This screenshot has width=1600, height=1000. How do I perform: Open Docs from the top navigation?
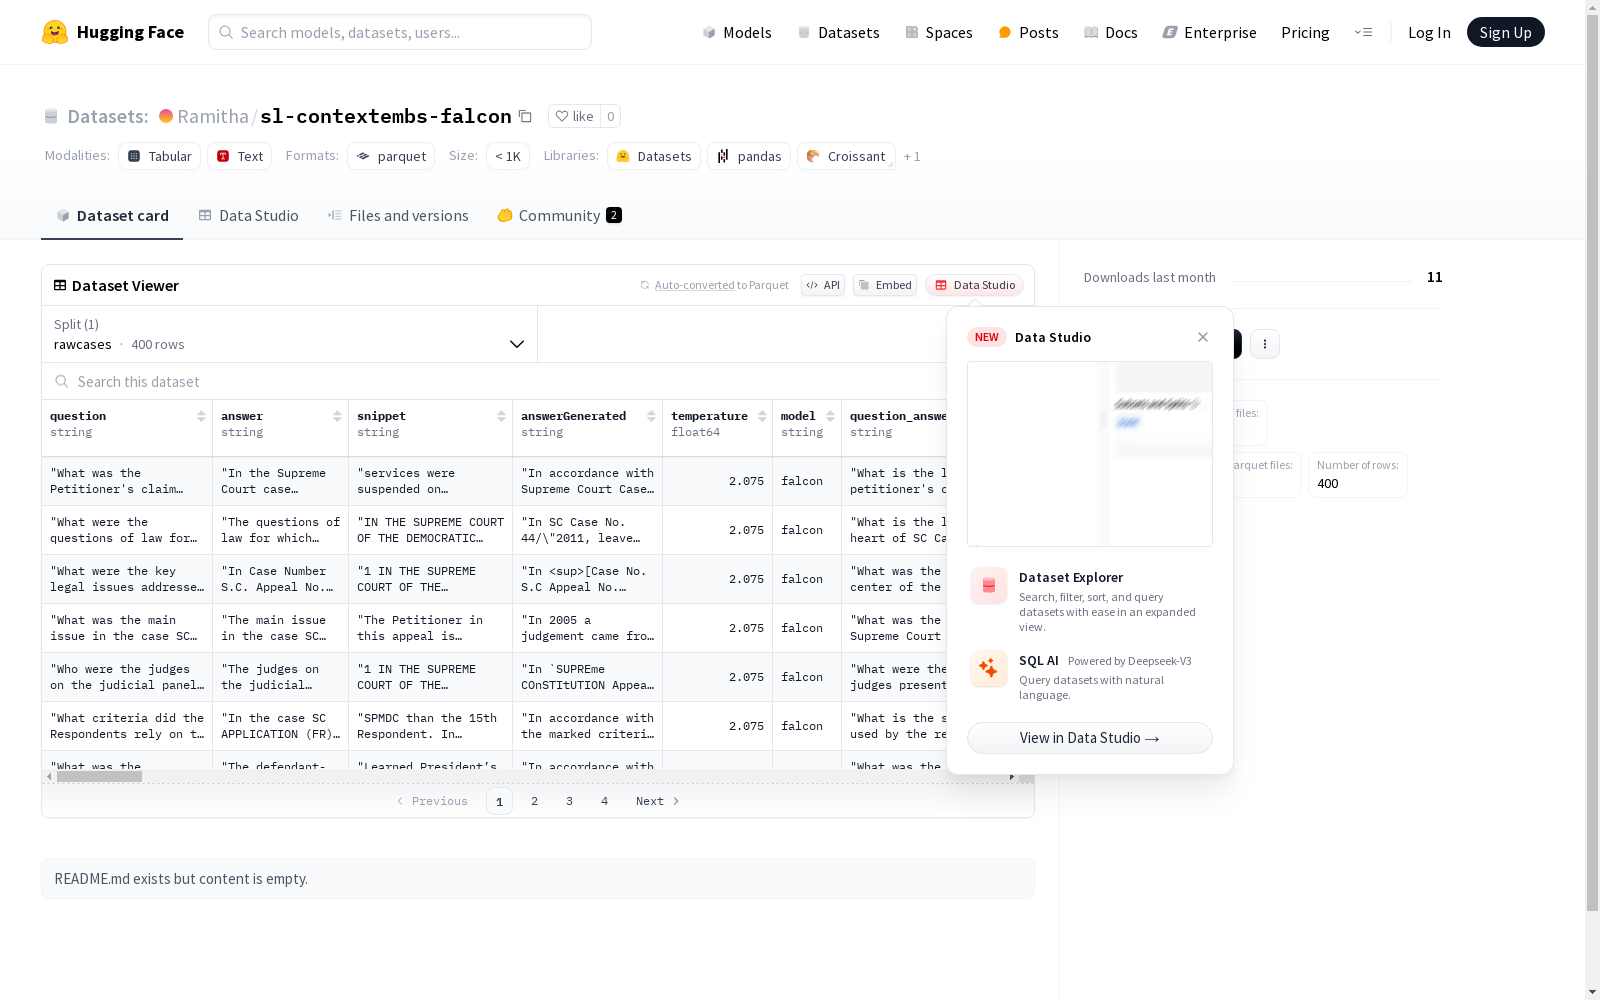(1111, 32)
